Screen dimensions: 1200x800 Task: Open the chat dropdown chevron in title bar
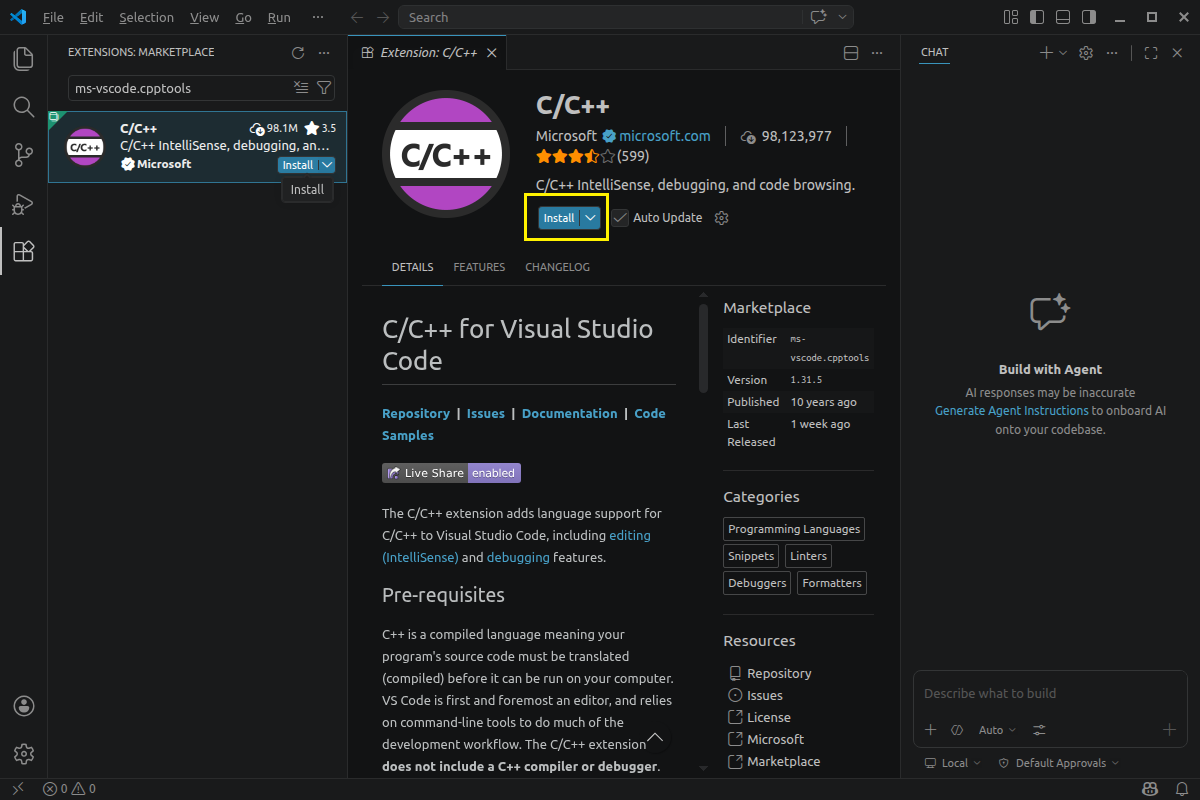843,17
